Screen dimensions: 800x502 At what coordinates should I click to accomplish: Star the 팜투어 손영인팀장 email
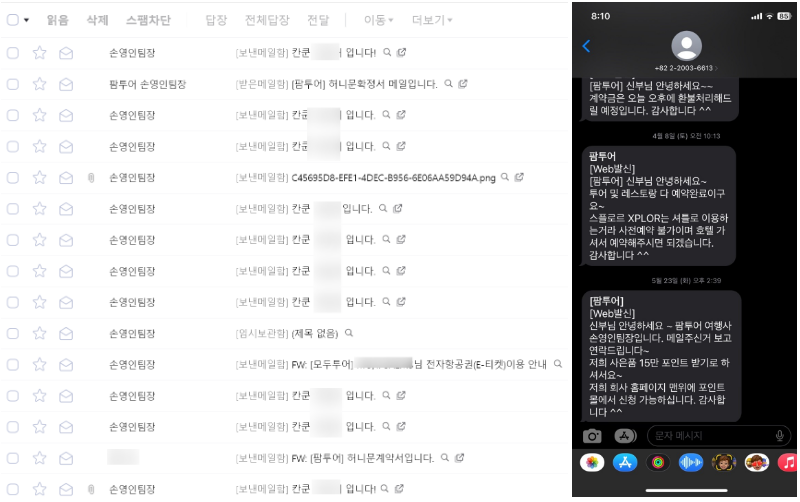click(40, 84)
